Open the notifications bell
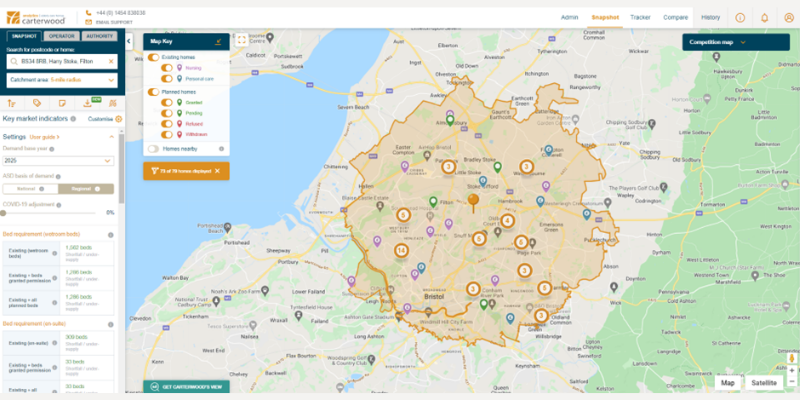 point(764,18)
